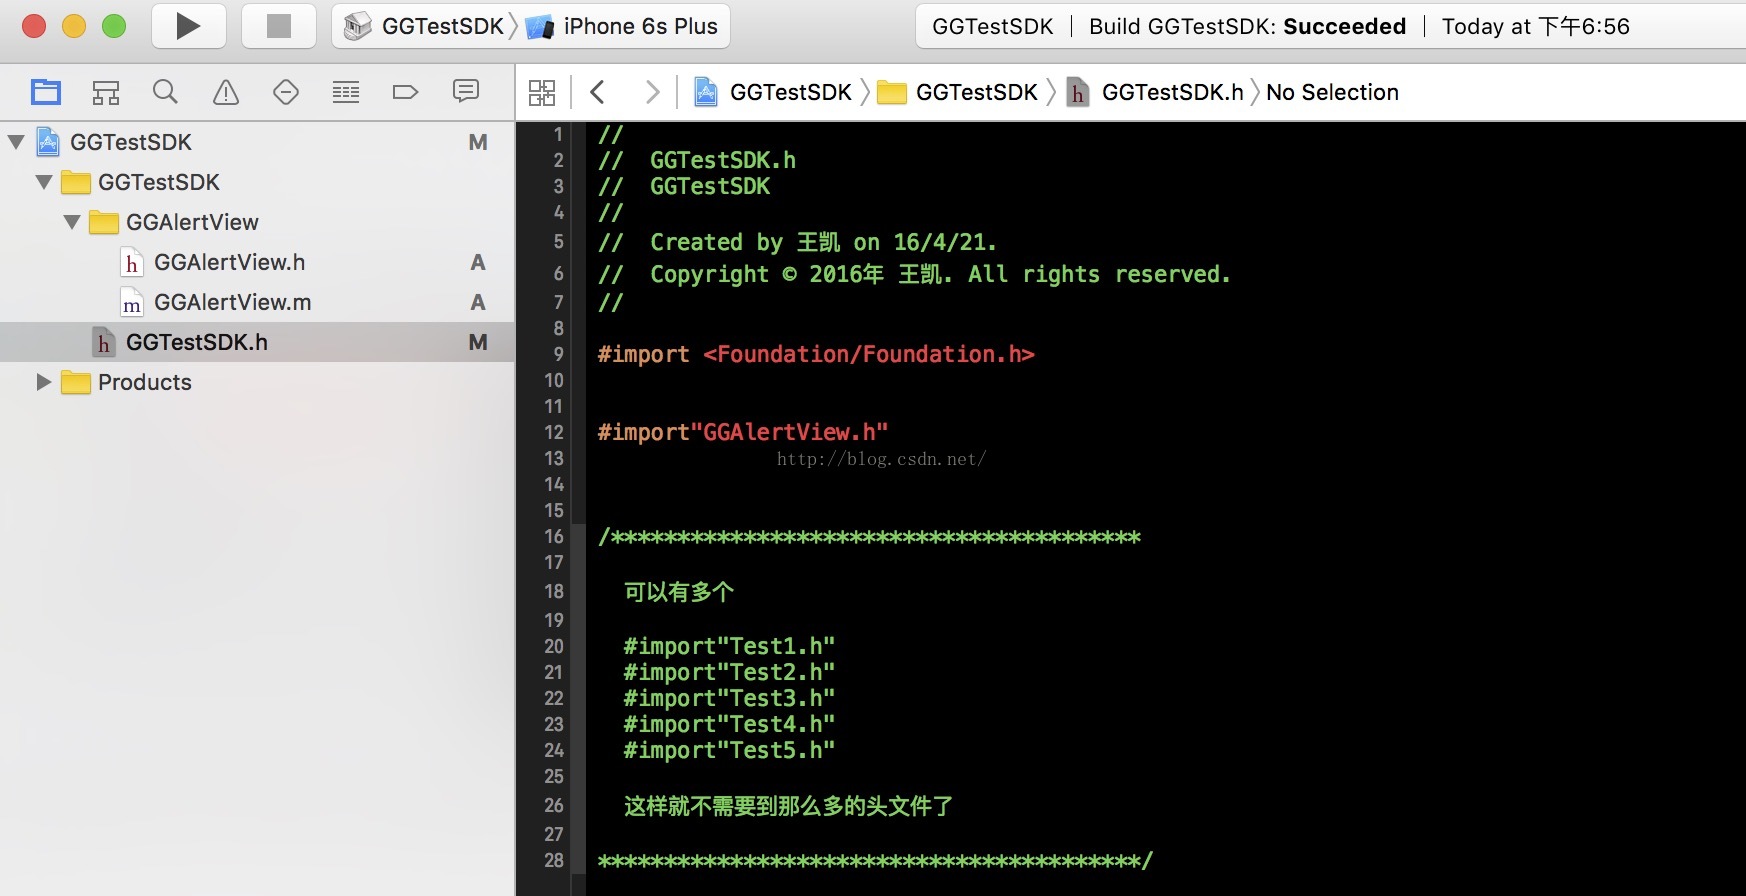This screenshot has height=896, width=1746.
Task: Switch to the Symbol navigator icon
Action: coord(106,93)
